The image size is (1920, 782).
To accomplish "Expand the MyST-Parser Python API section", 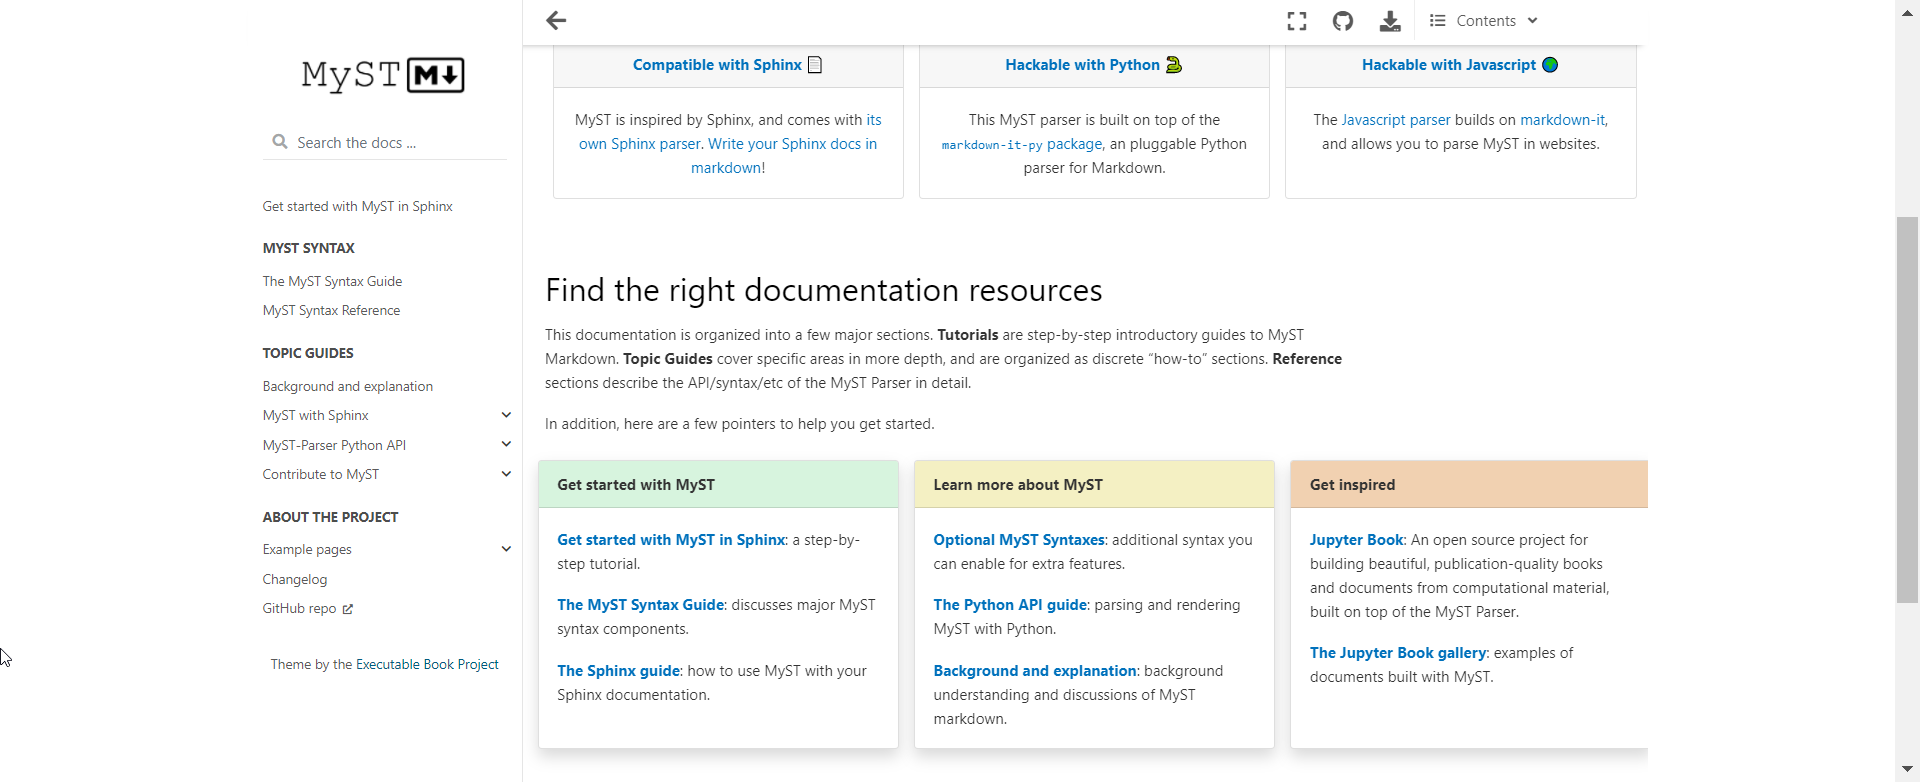I will click(x=506, y=445).
